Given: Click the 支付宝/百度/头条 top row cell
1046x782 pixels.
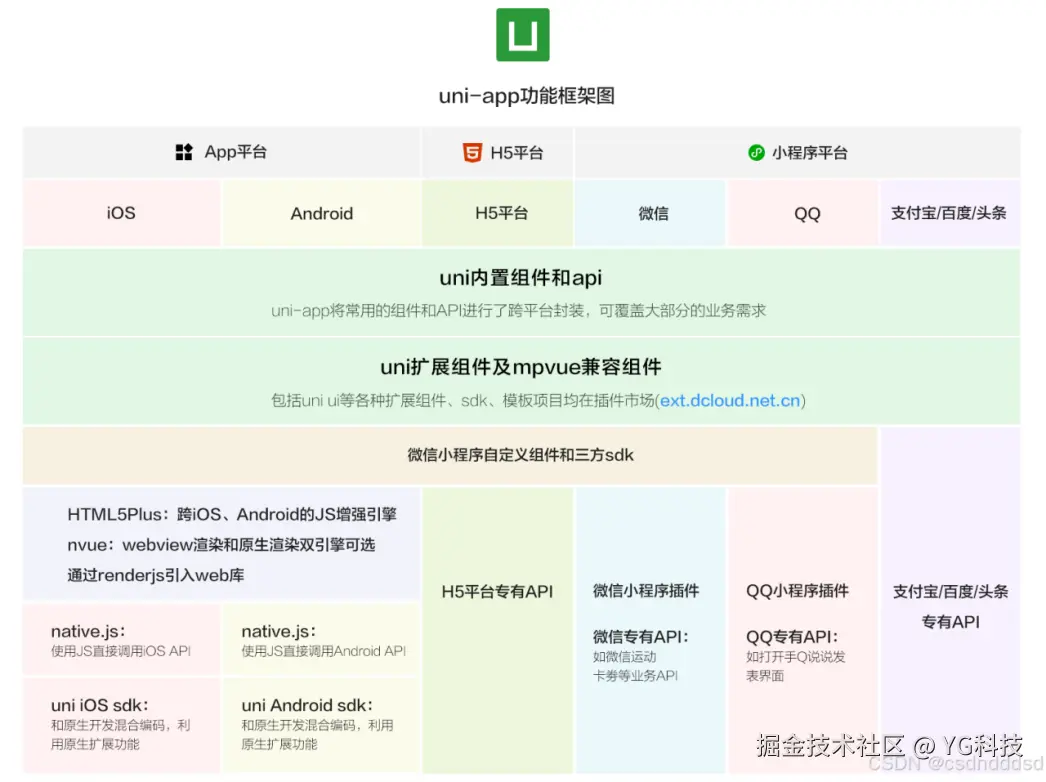Looking at the screenshot, I should tap(950, 213).
